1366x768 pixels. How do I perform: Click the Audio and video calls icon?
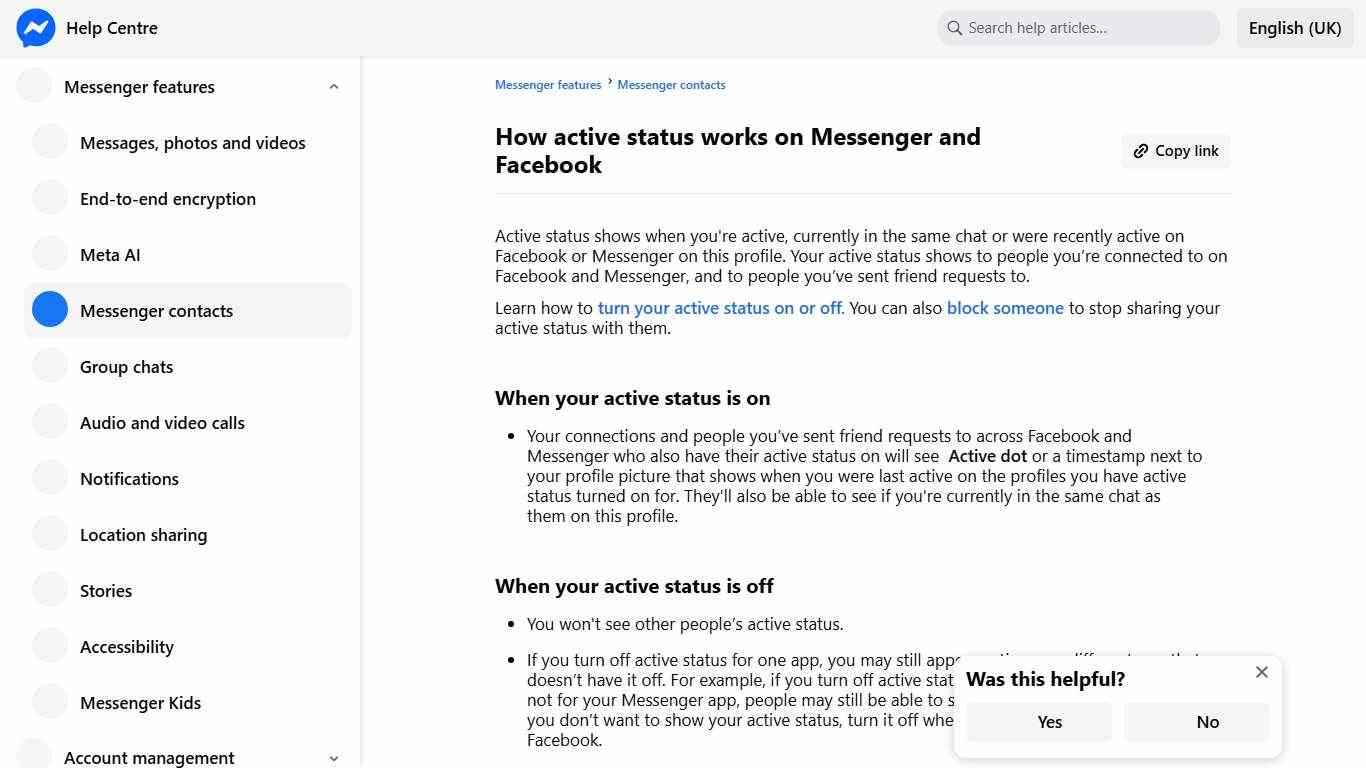50,421
